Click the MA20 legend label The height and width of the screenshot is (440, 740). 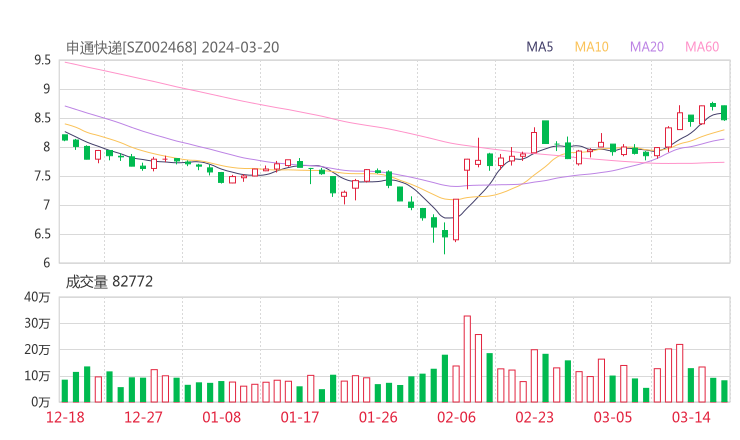pos(647,47)
